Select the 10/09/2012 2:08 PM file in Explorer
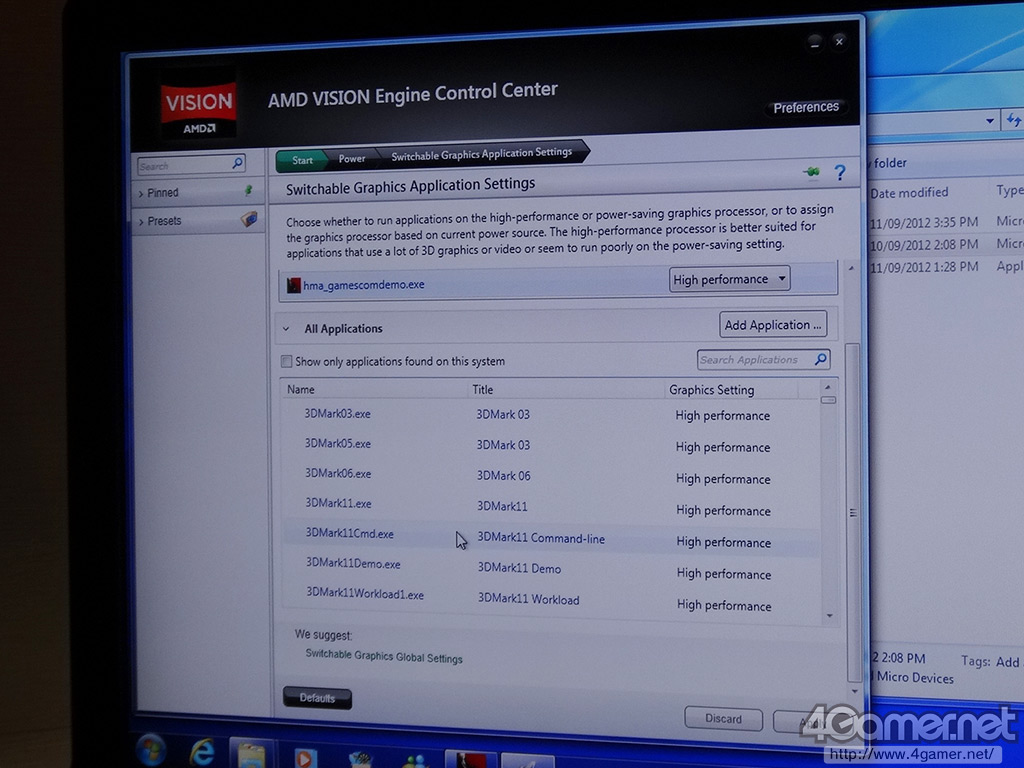This screenshot has height=768, width=1024. (x=946, y=244)
